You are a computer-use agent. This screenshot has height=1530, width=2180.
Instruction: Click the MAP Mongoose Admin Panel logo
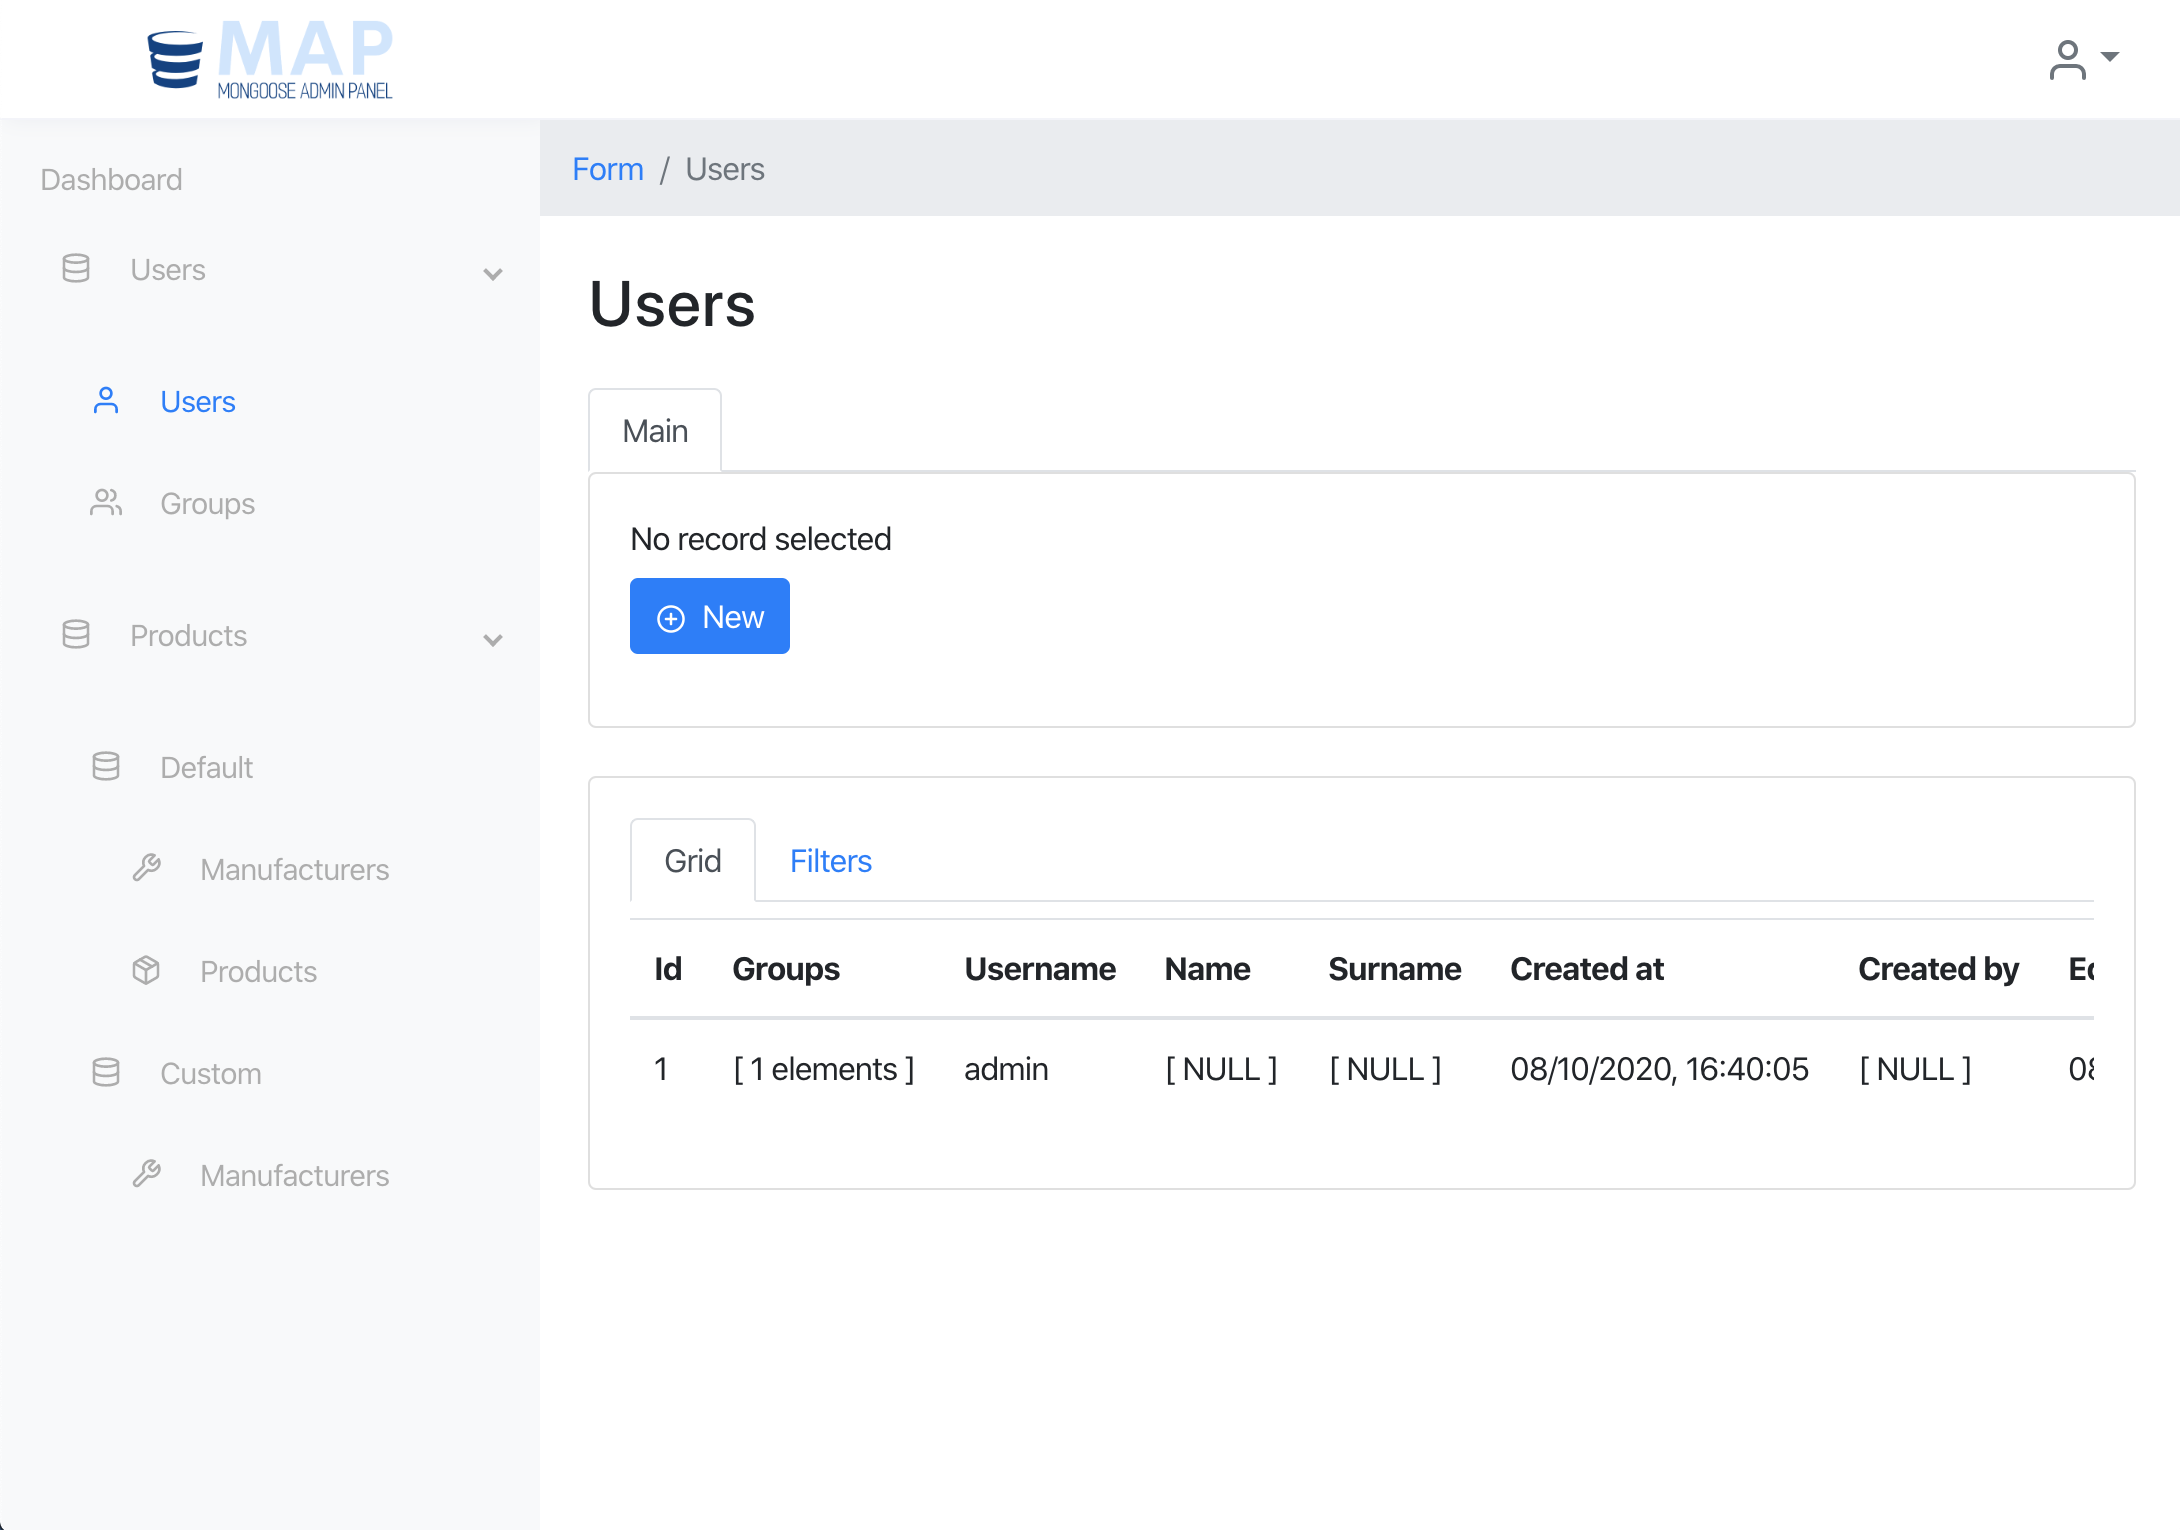270,59
